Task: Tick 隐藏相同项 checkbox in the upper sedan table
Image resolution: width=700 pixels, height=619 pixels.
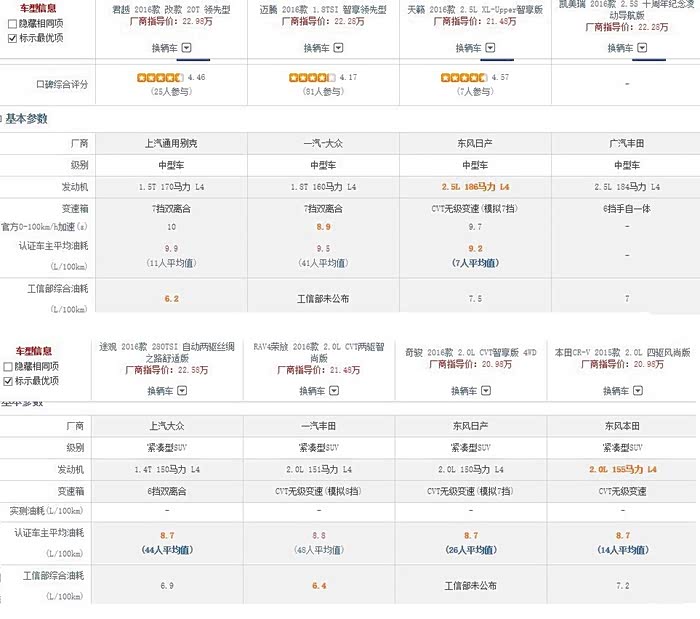Action: point(12,24)
